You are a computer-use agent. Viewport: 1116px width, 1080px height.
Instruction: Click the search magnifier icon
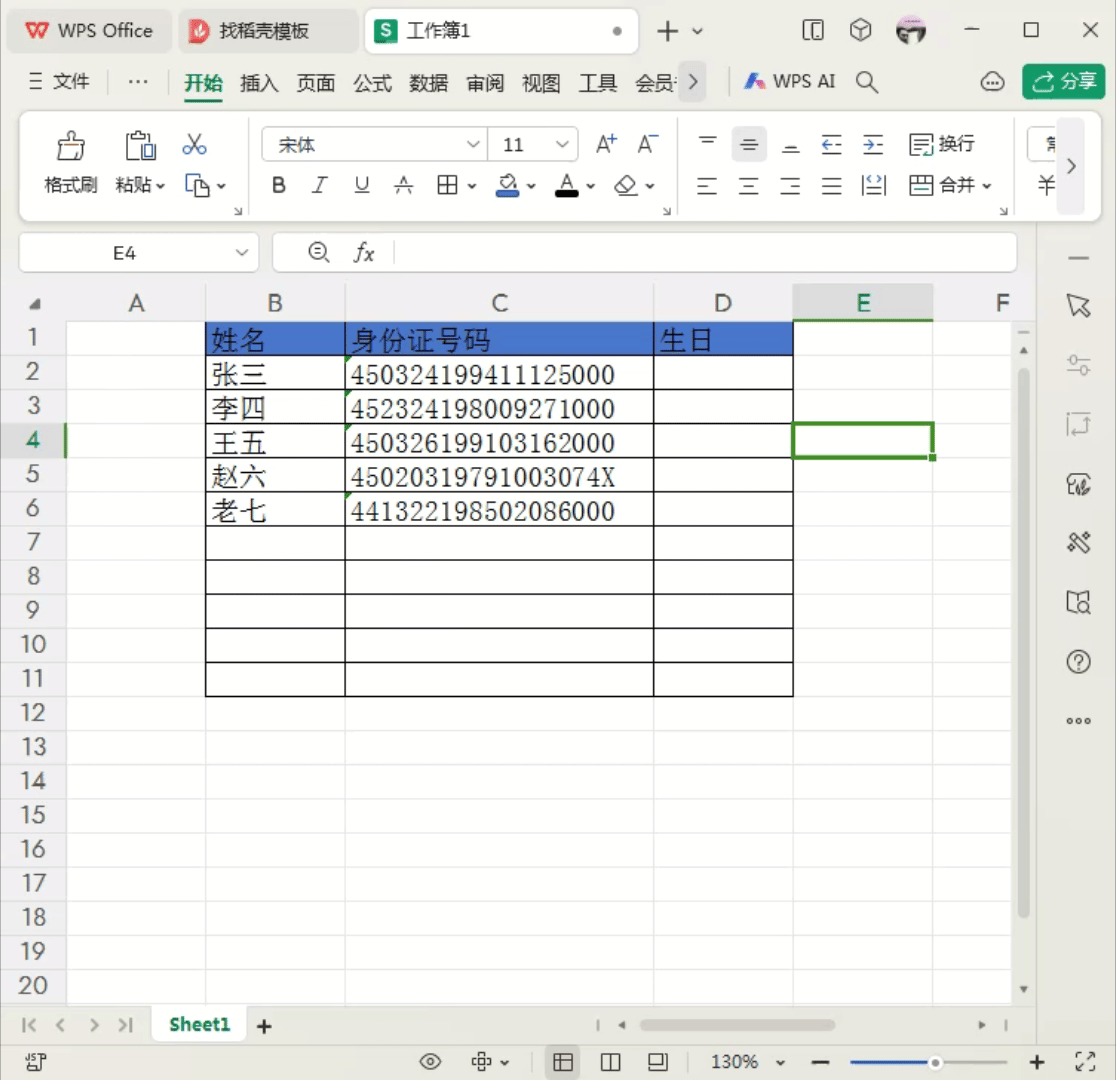click(x=866, y=83)
